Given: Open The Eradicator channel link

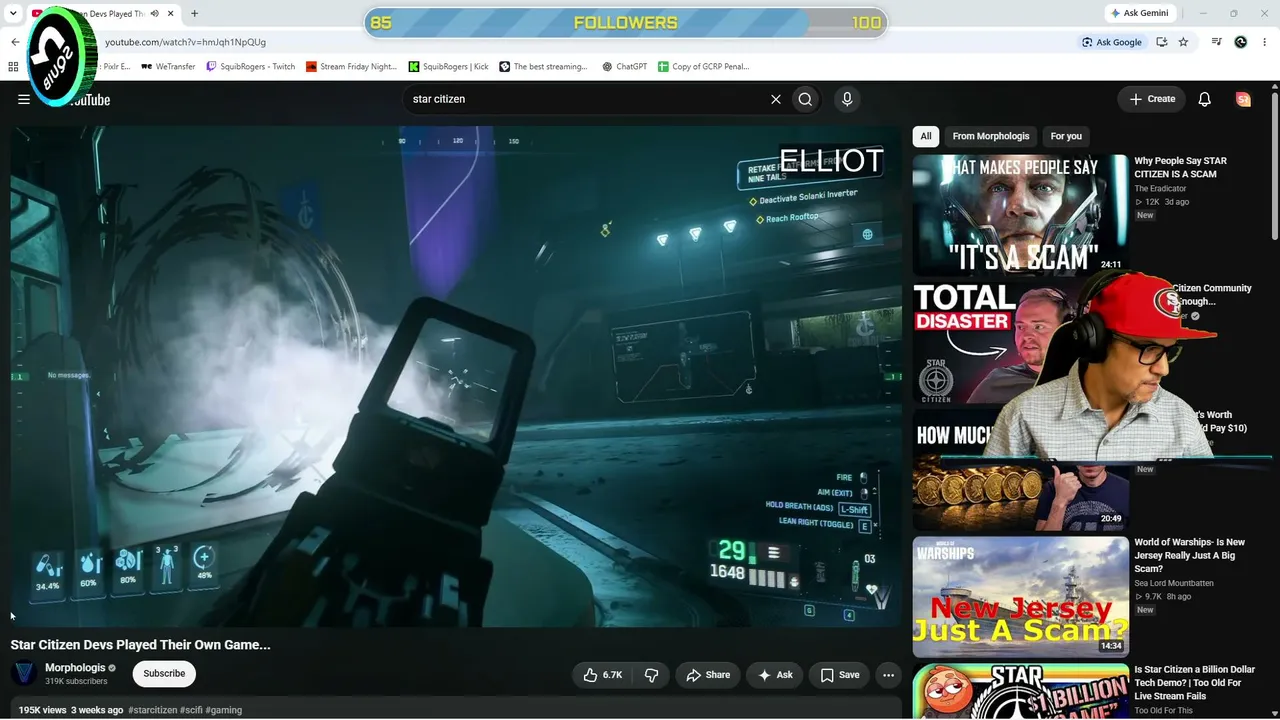Looking at the screenshot, I should [1160, 188].
